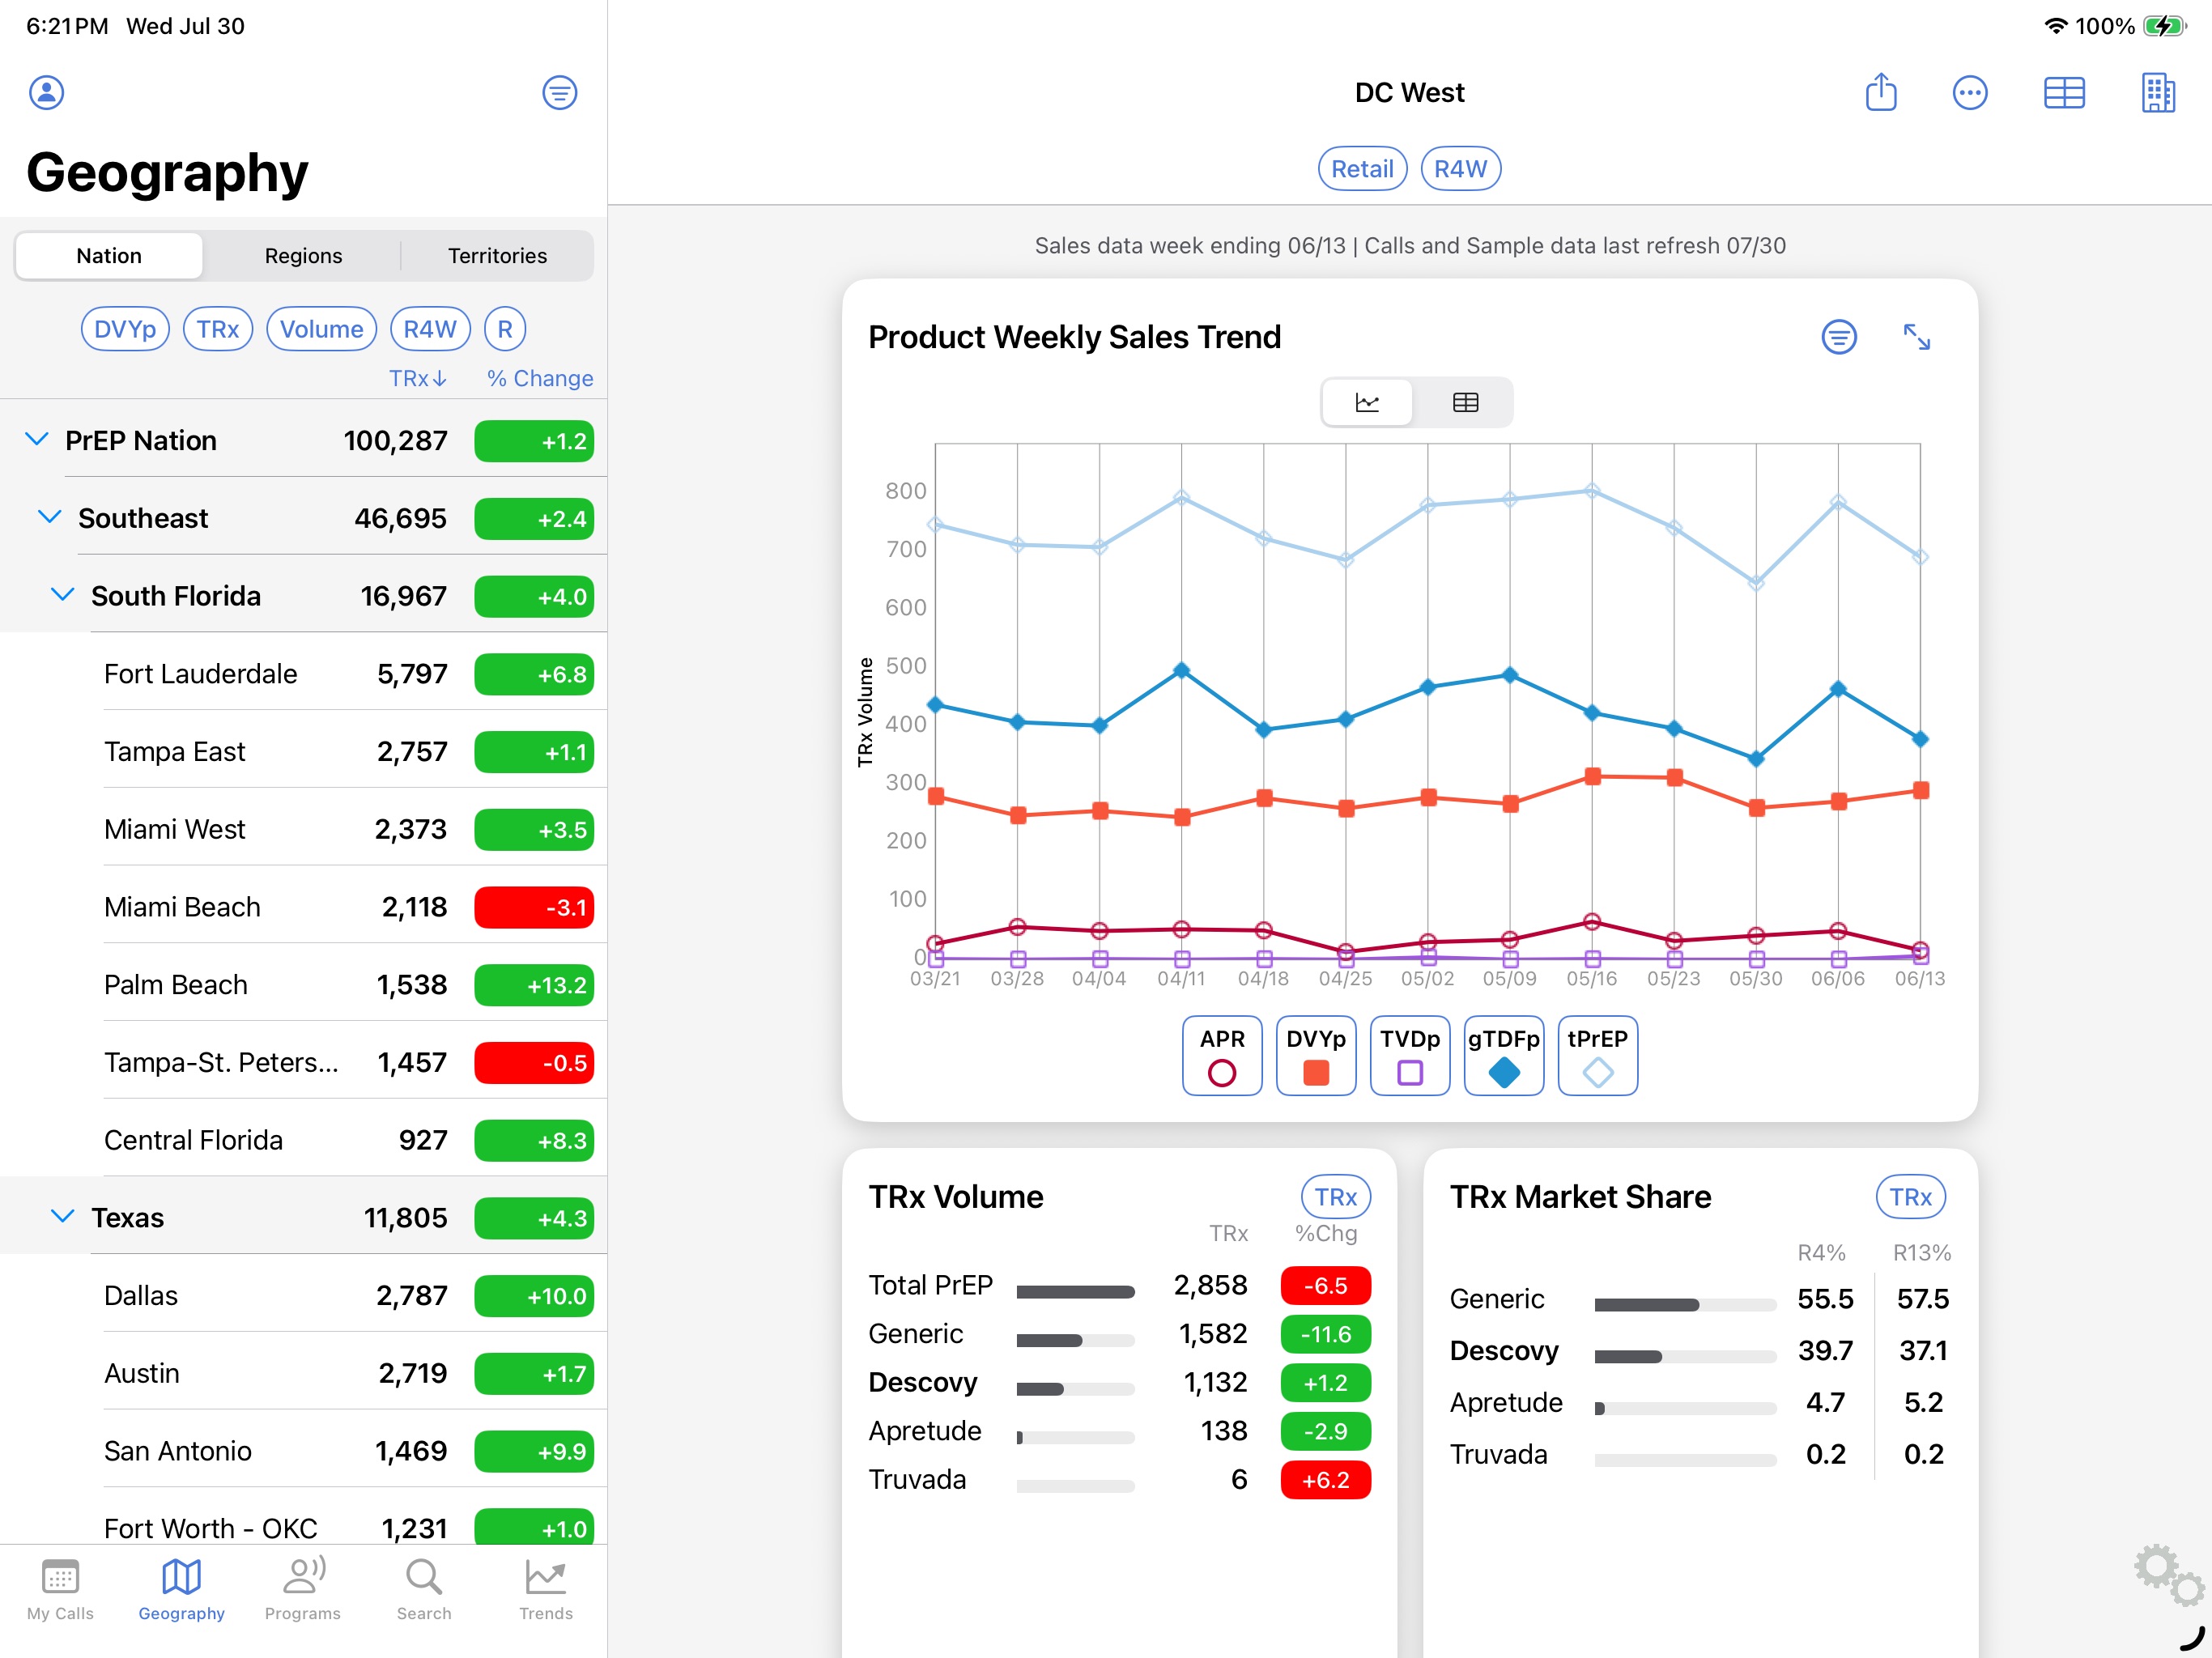Open the Geography tab in bottom bar
Image resolution: width=2212 pixels, height=1658 pixels.
coord(181,1590)
